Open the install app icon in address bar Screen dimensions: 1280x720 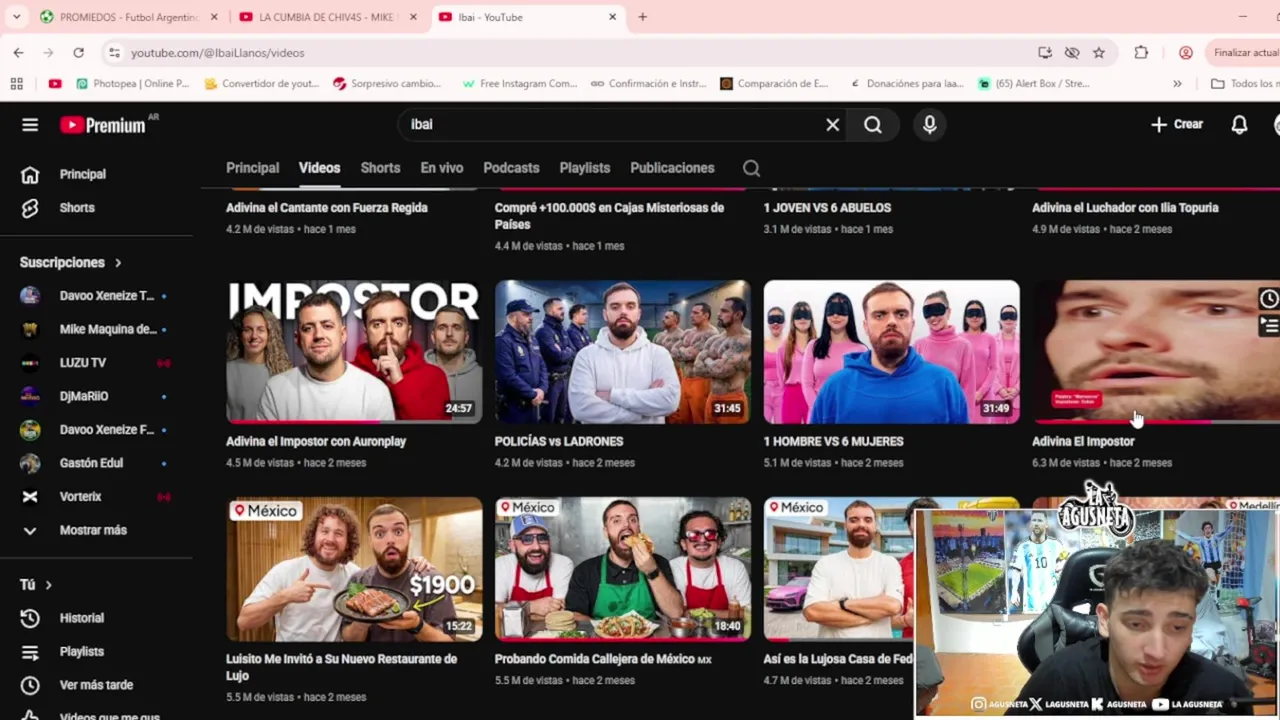(x=1045, y=52)
